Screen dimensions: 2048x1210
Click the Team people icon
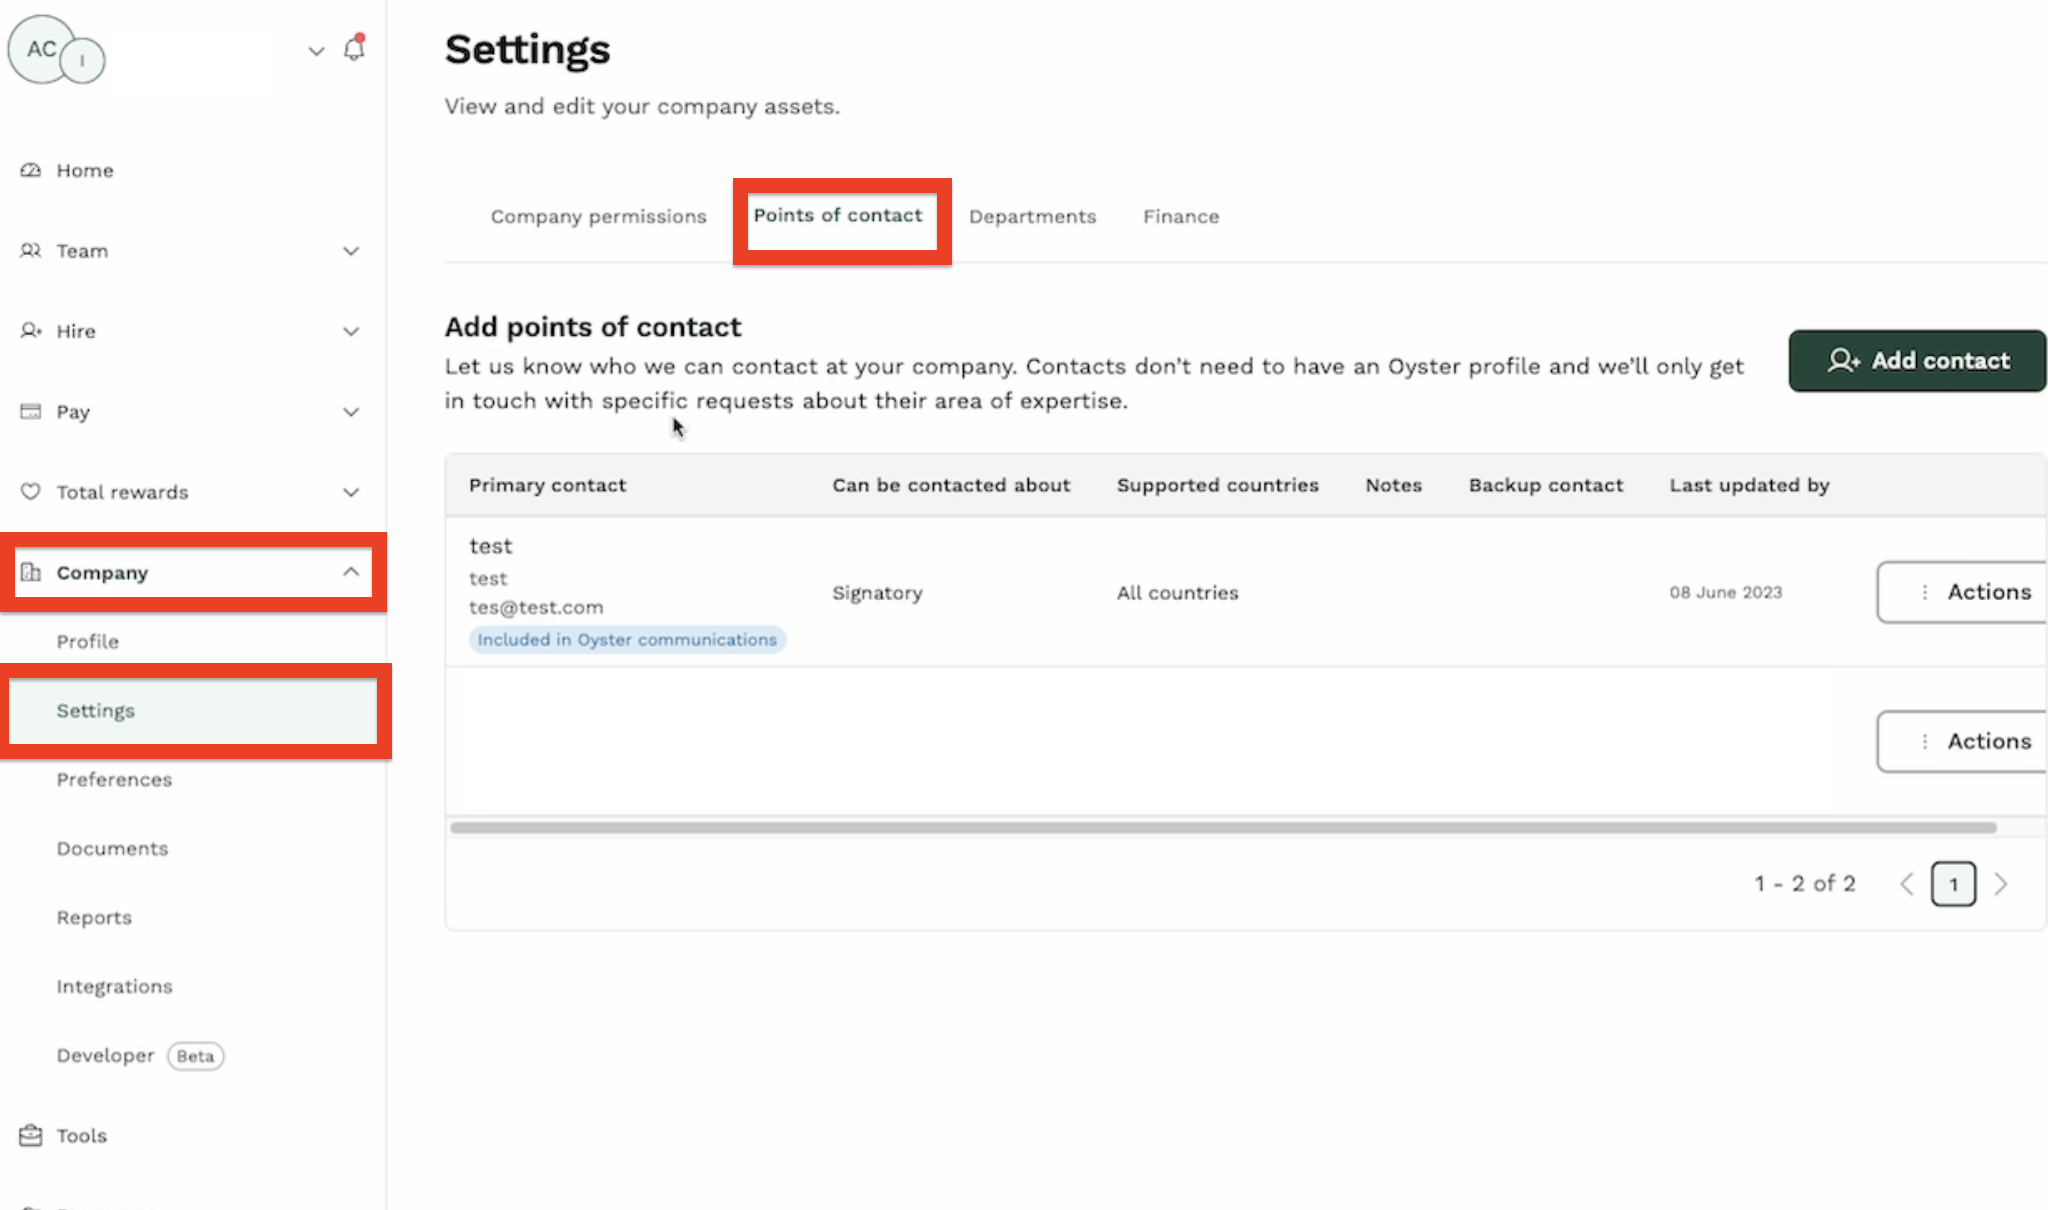click(x=31, y=250)
